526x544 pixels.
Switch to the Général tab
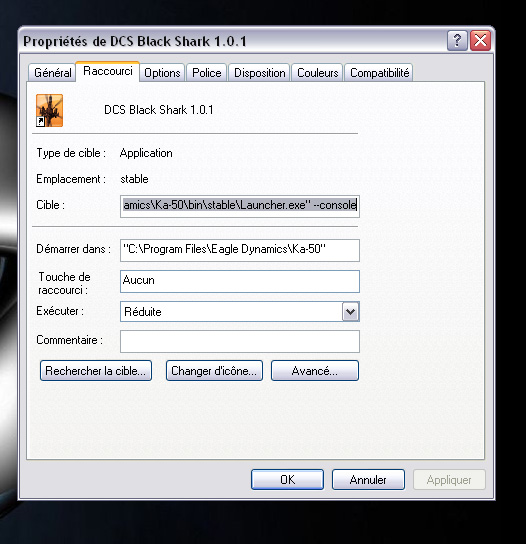click(52, 73)
